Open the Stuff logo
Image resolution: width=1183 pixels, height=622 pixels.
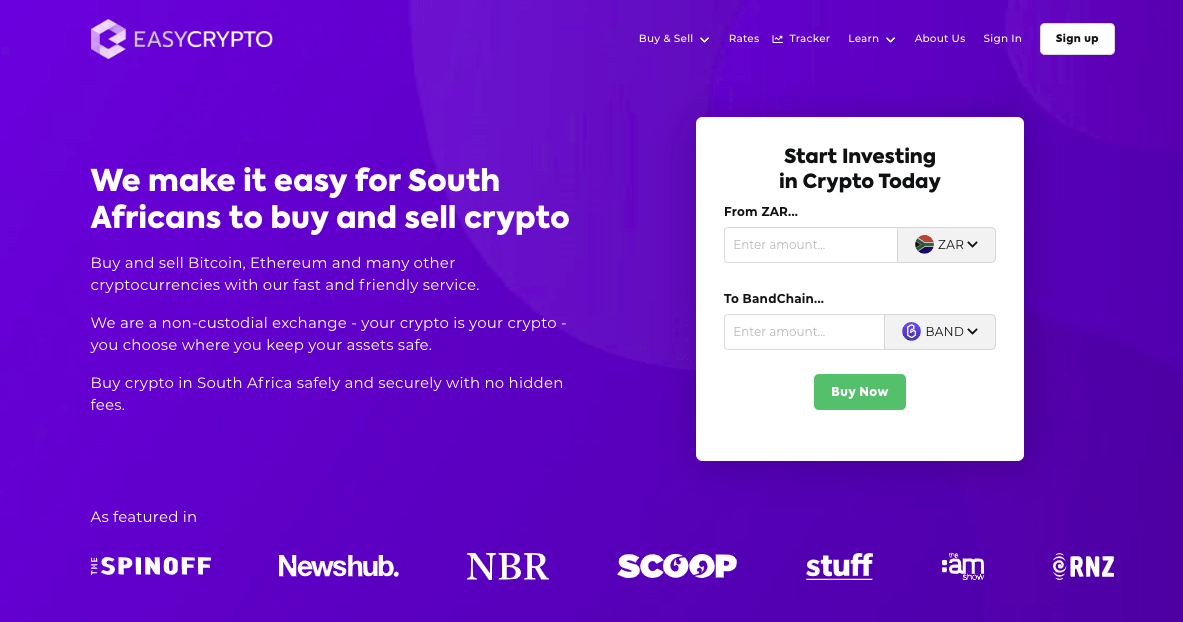[x=838, y=565]
